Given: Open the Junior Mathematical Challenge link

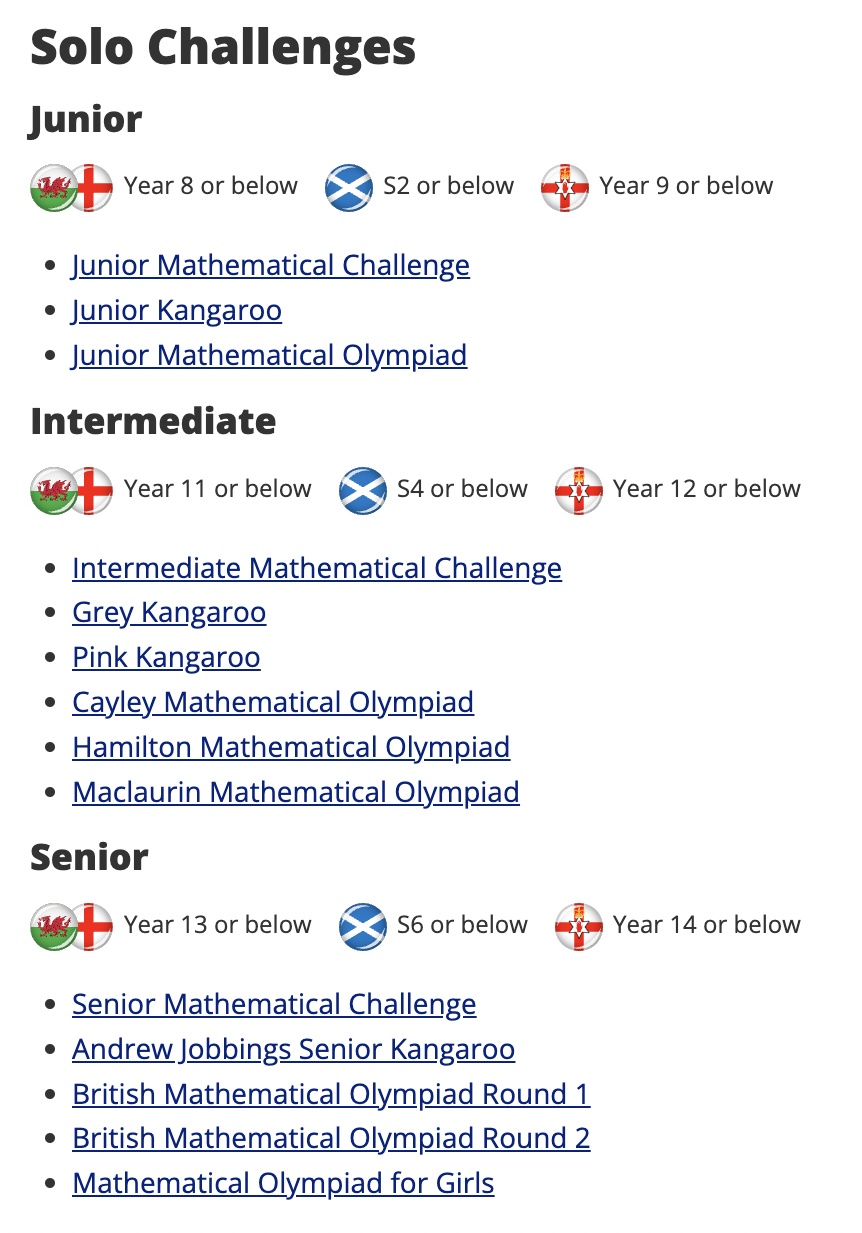Looking at the screenshot, I should coord(270,266).
